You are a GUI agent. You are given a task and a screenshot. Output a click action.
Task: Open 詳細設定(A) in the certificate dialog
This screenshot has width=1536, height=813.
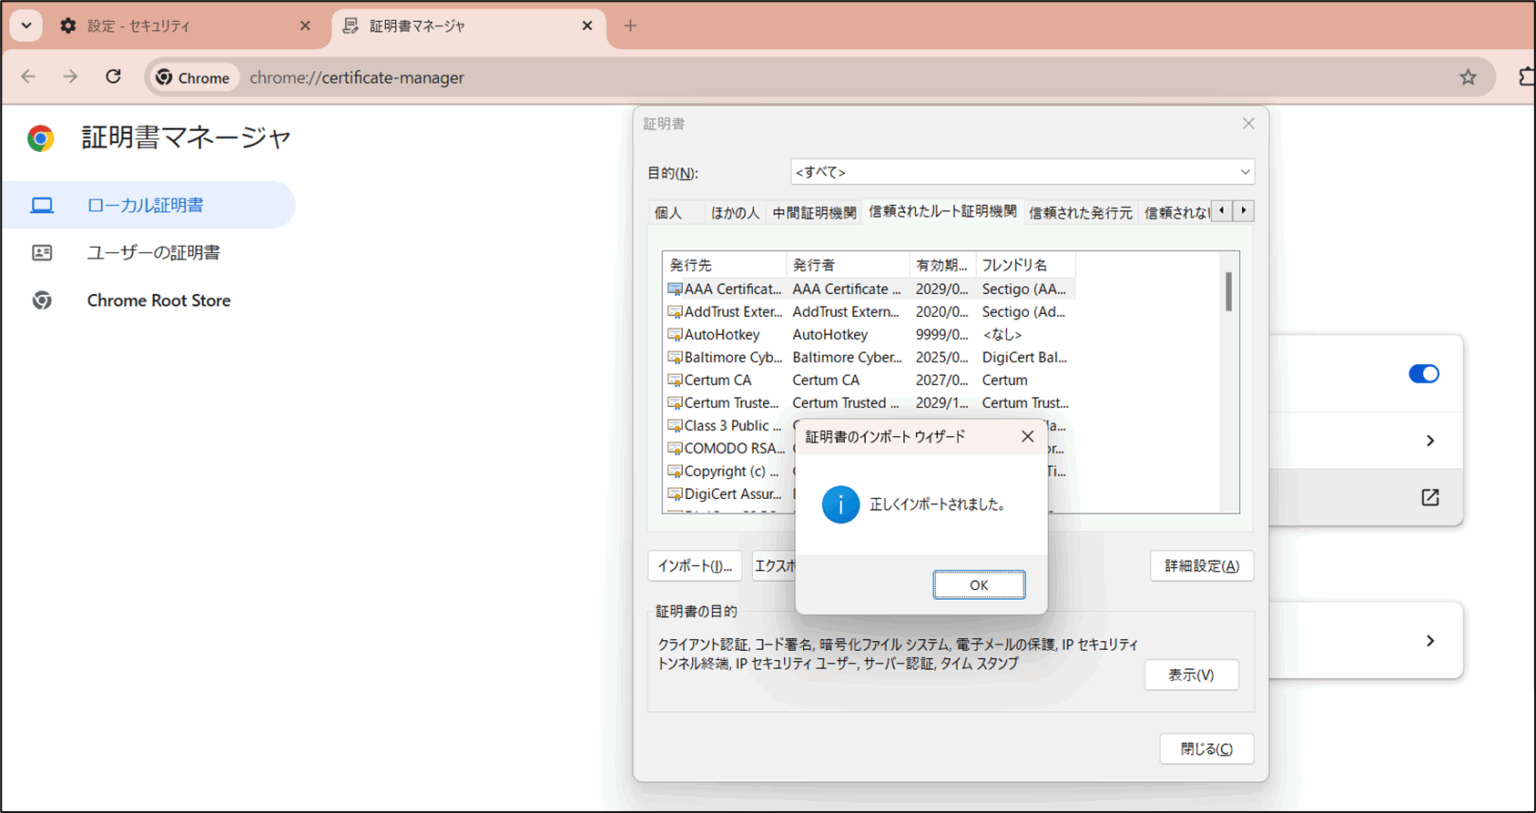click(1201, 565)
